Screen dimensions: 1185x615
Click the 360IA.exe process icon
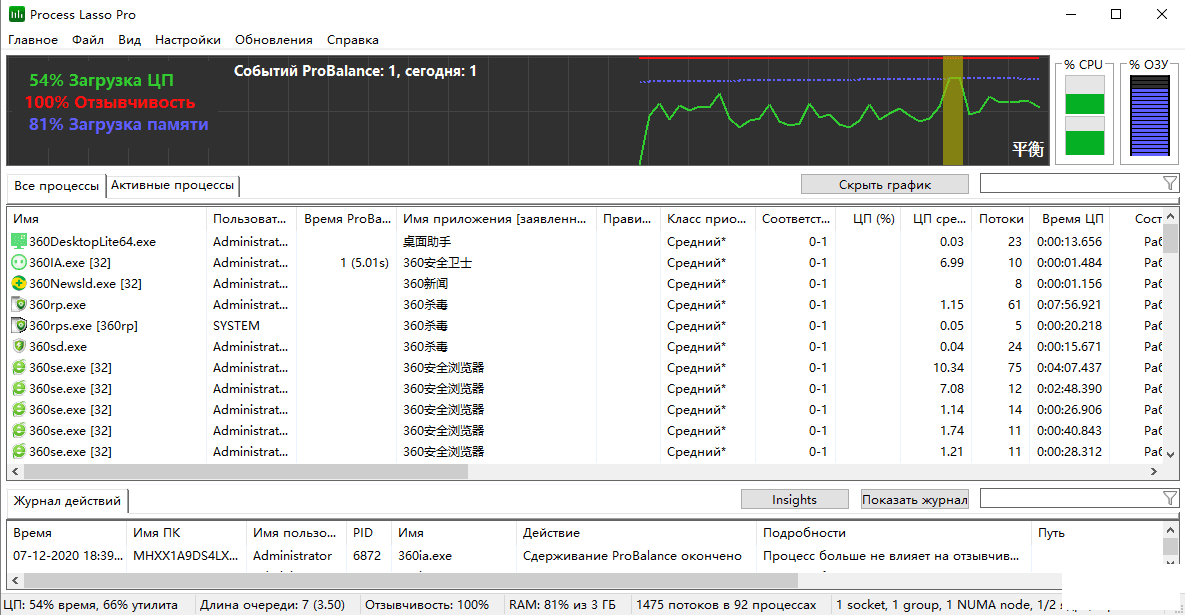[x=19, y=263]
